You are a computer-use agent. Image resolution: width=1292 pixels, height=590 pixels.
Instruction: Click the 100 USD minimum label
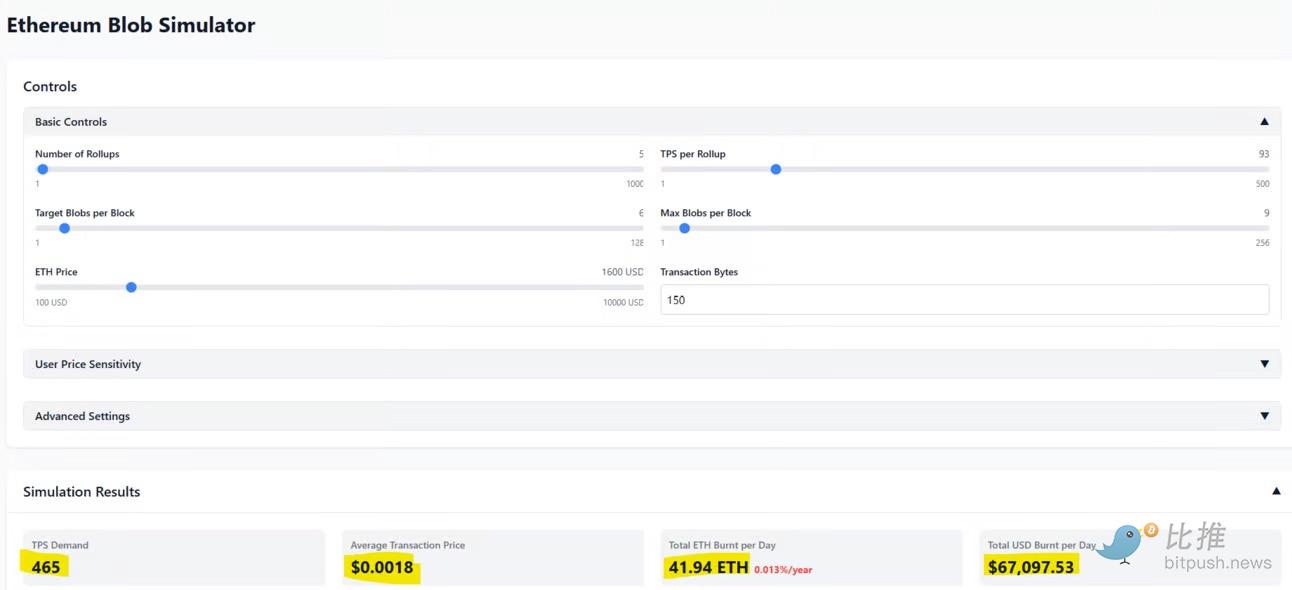(x=51, y=302)
